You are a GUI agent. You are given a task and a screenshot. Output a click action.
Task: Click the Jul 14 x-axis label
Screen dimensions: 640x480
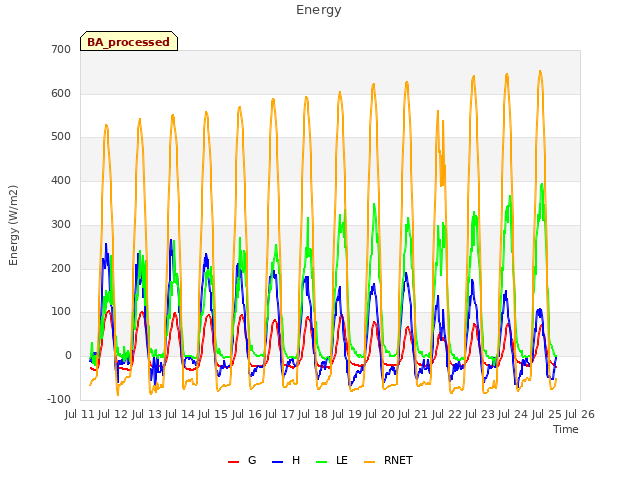(180, 415)
